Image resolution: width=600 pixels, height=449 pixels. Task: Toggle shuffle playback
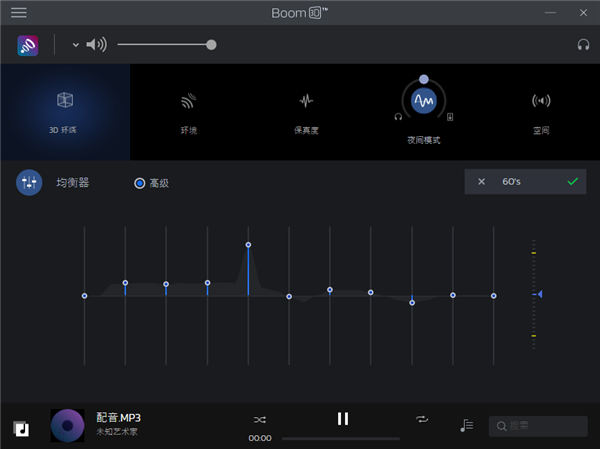tap(260, 419)
